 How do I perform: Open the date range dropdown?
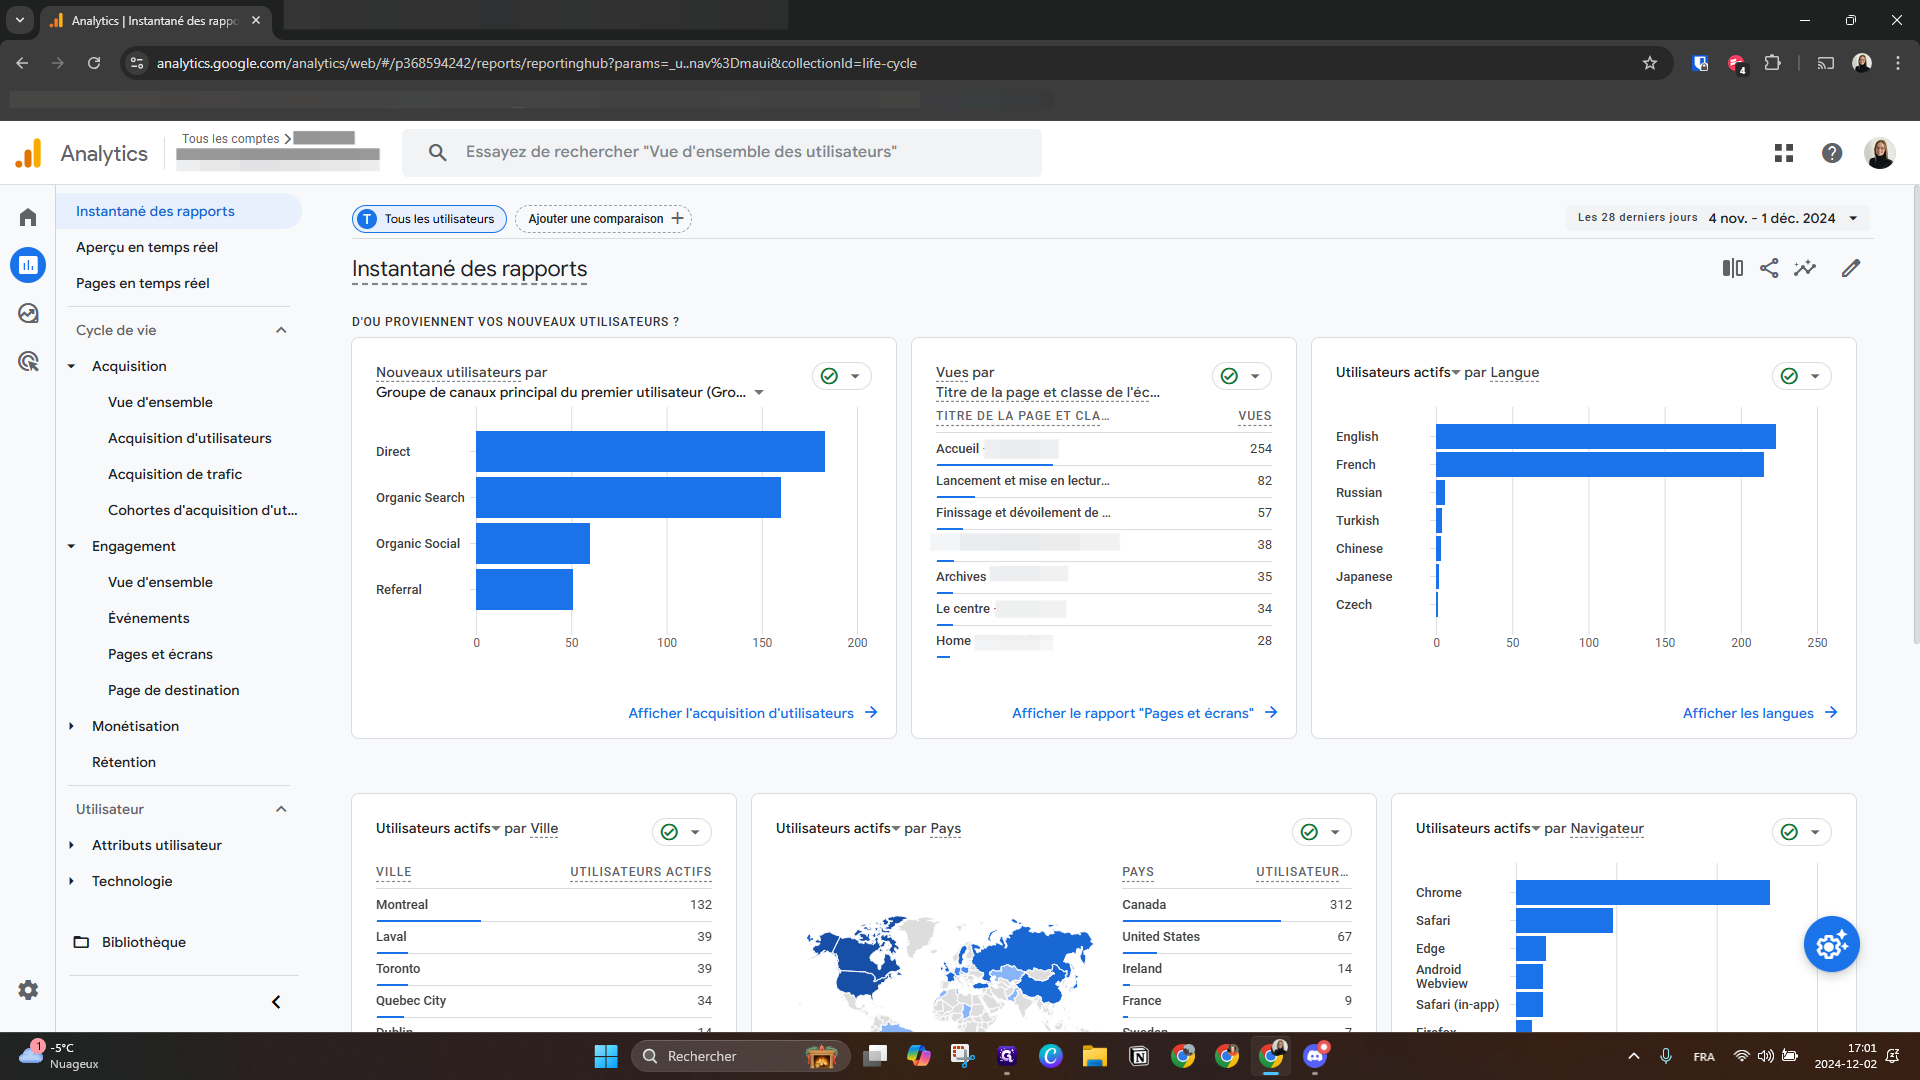[x=1772, y=218]
